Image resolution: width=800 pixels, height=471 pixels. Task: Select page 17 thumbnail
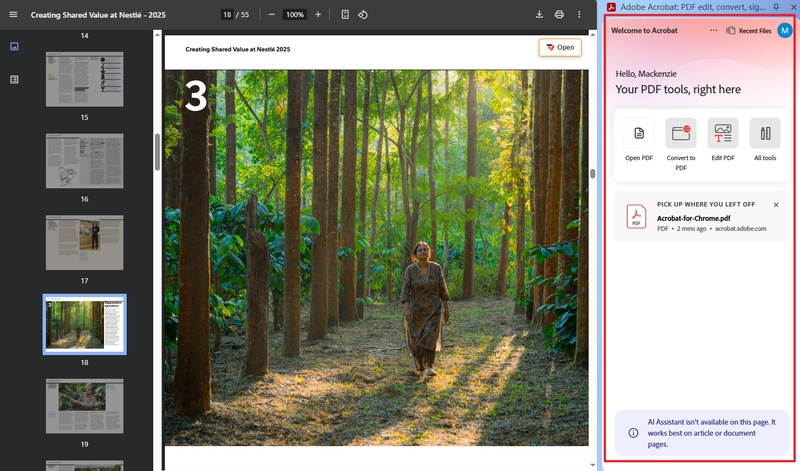(85, 242)
